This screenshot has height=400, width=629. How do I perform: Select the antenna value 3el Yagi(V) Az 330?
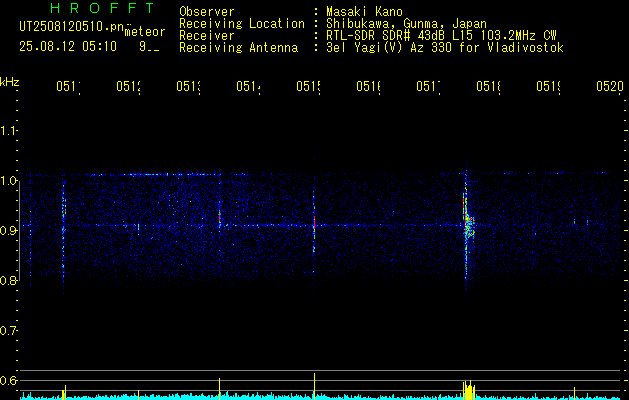pyautogui.click(x=391, y=48)
